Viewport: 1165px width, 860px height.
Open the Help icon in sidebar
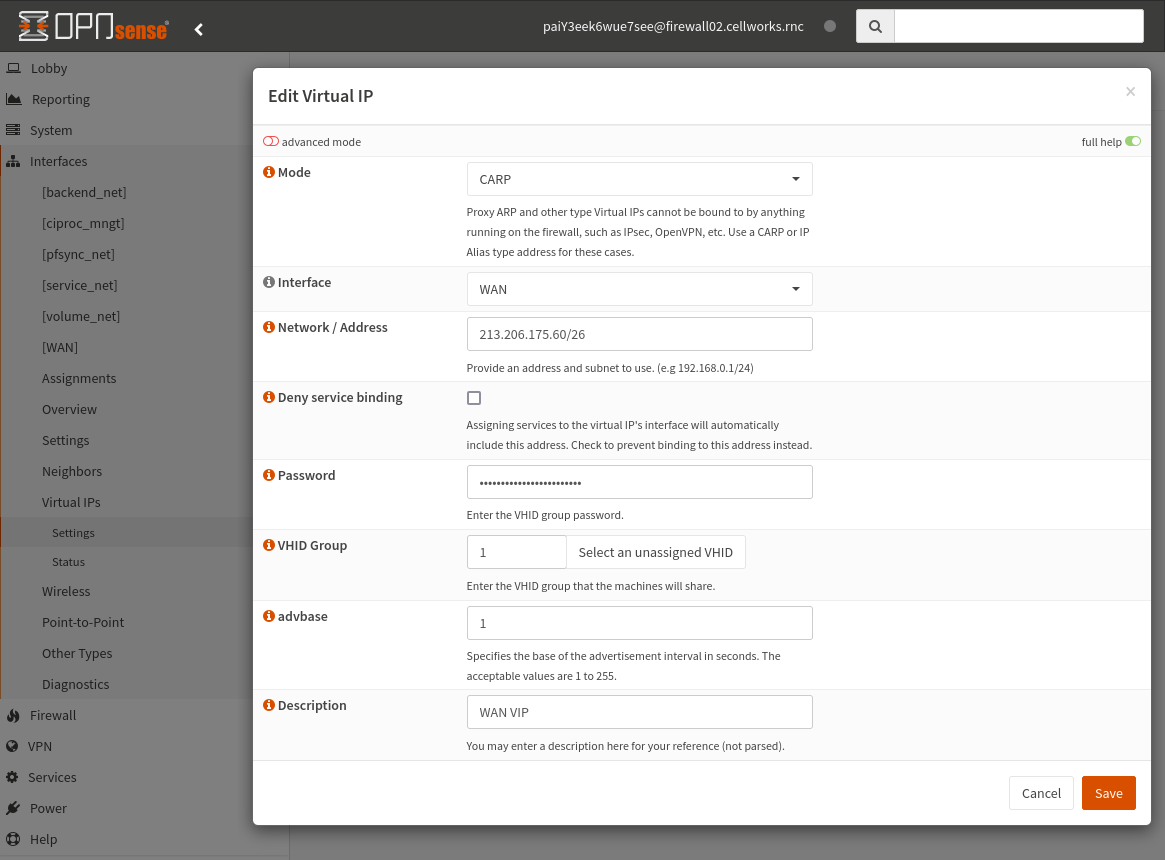pos(13,839)
